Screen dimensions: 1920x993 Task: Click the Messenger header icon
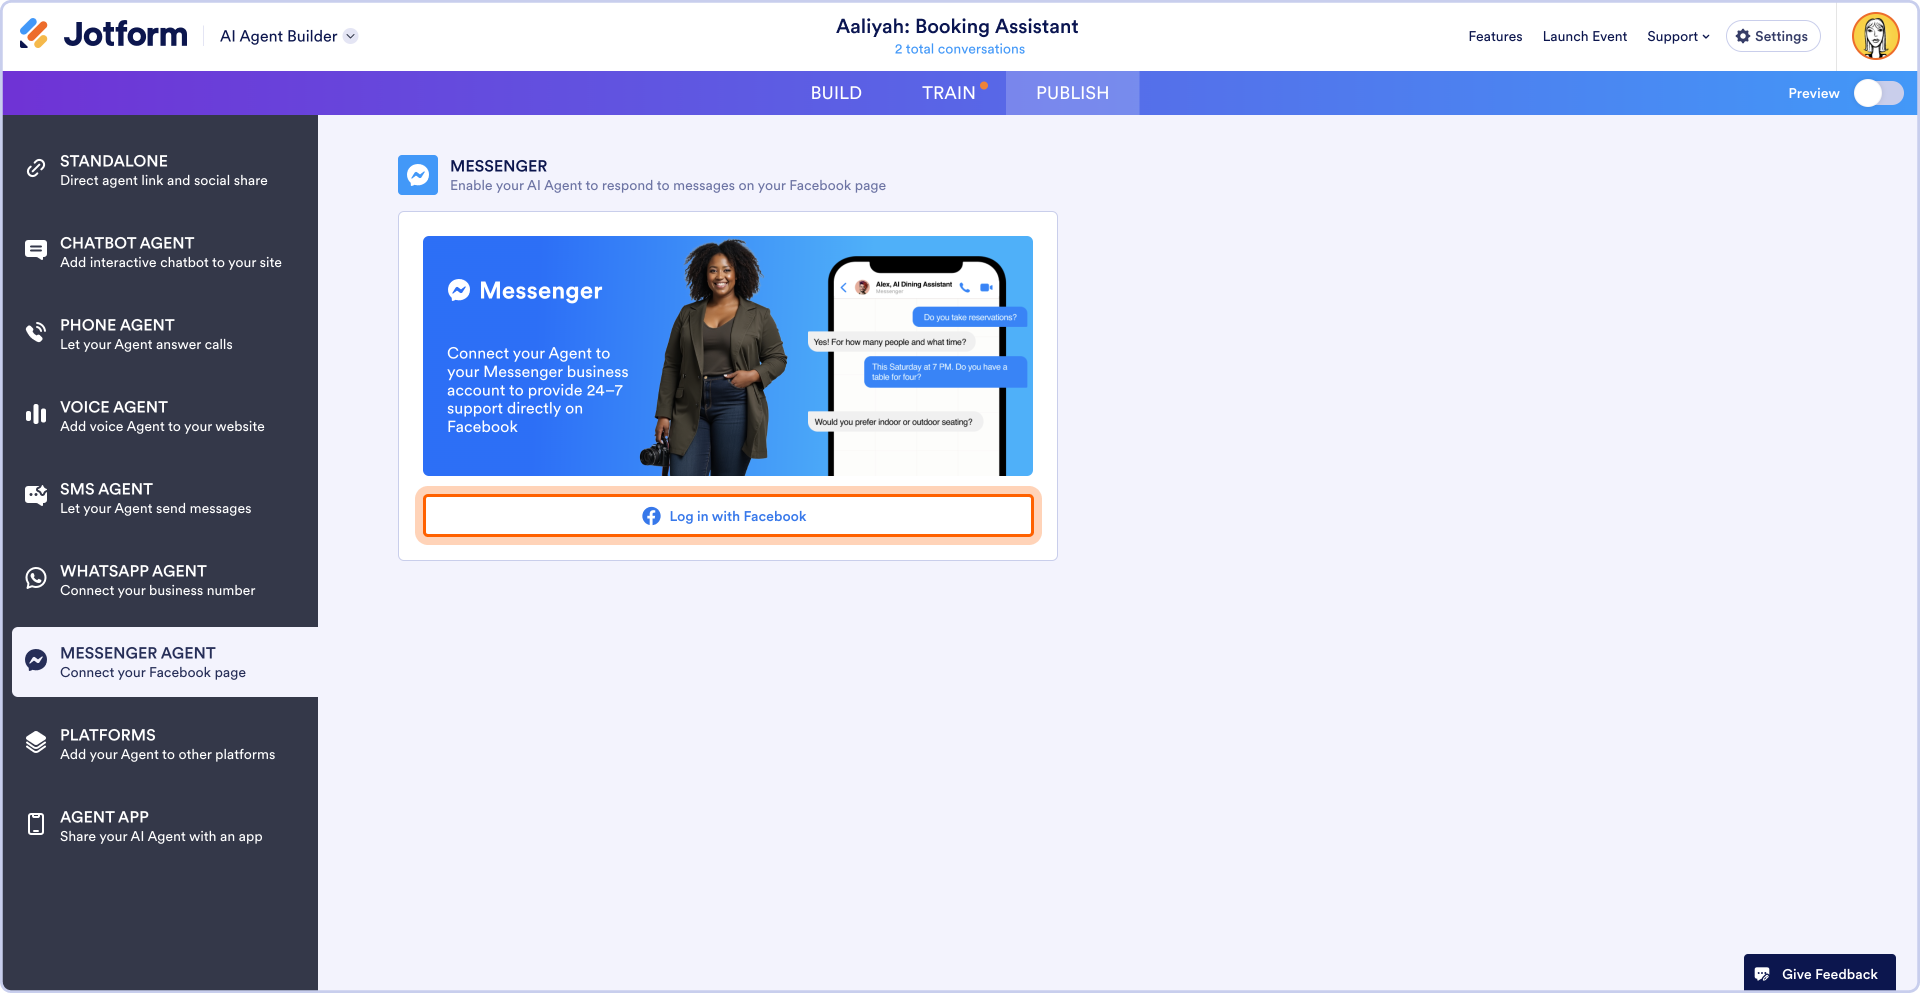pos(418,175)
